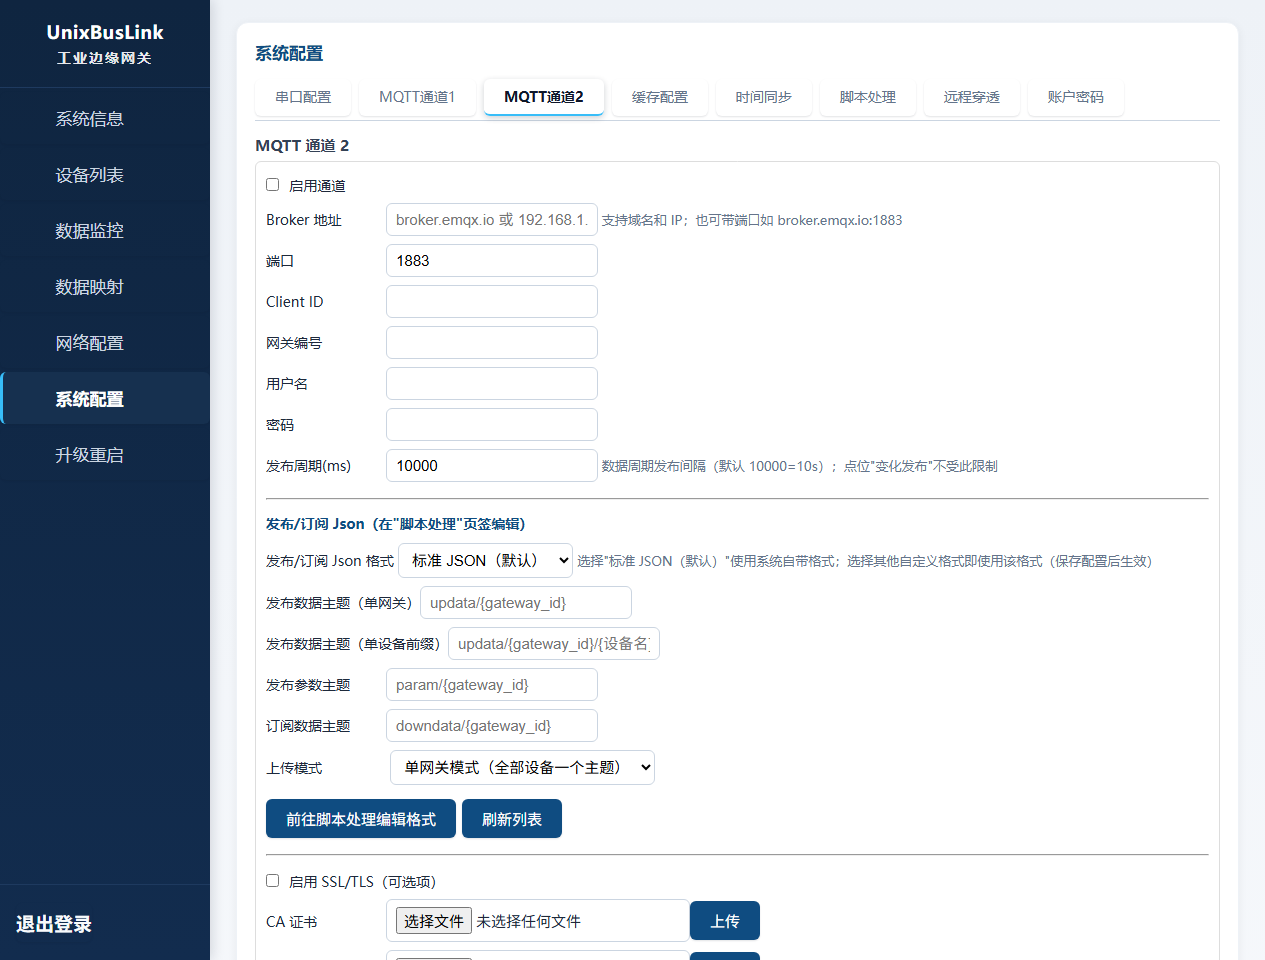Image resolution: width=1265 pixels, height=960 pixels.
Task: Click 退出登录 to log out
Action: point(54,924)
